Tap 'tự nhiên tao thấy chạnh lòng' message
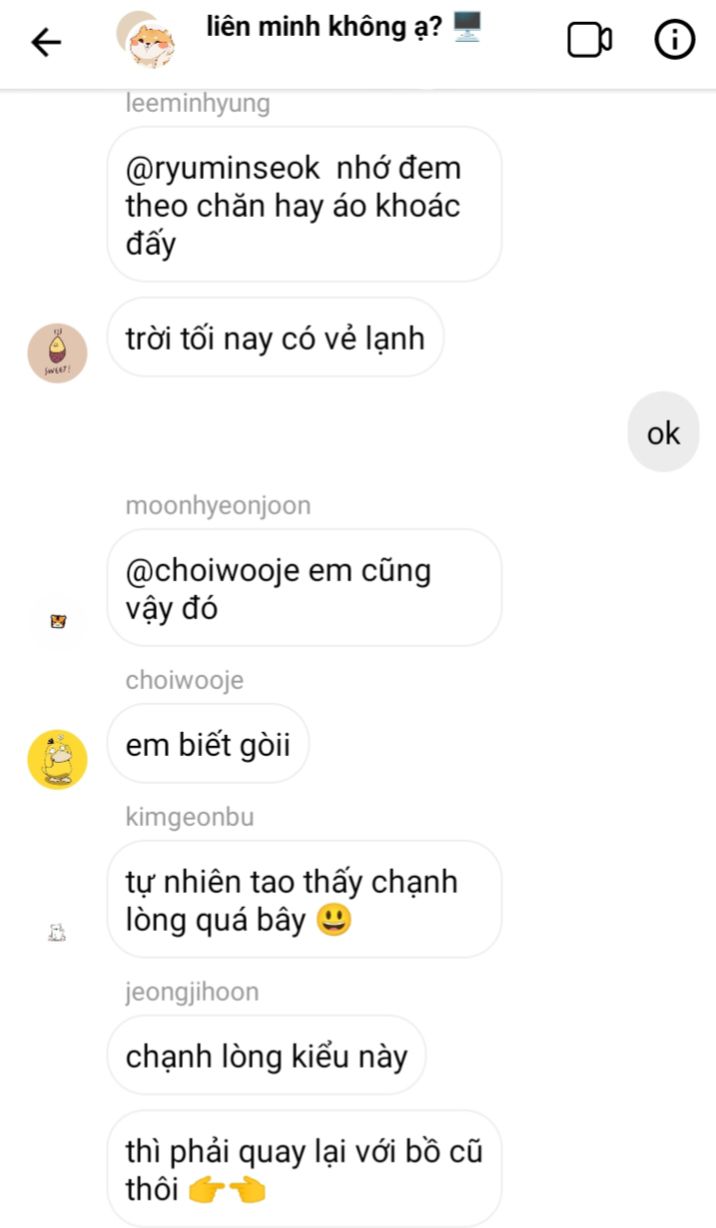Image resolution: width=716 pixels, height=1228 pixels. pyautogui.click(x=304, y=899)
